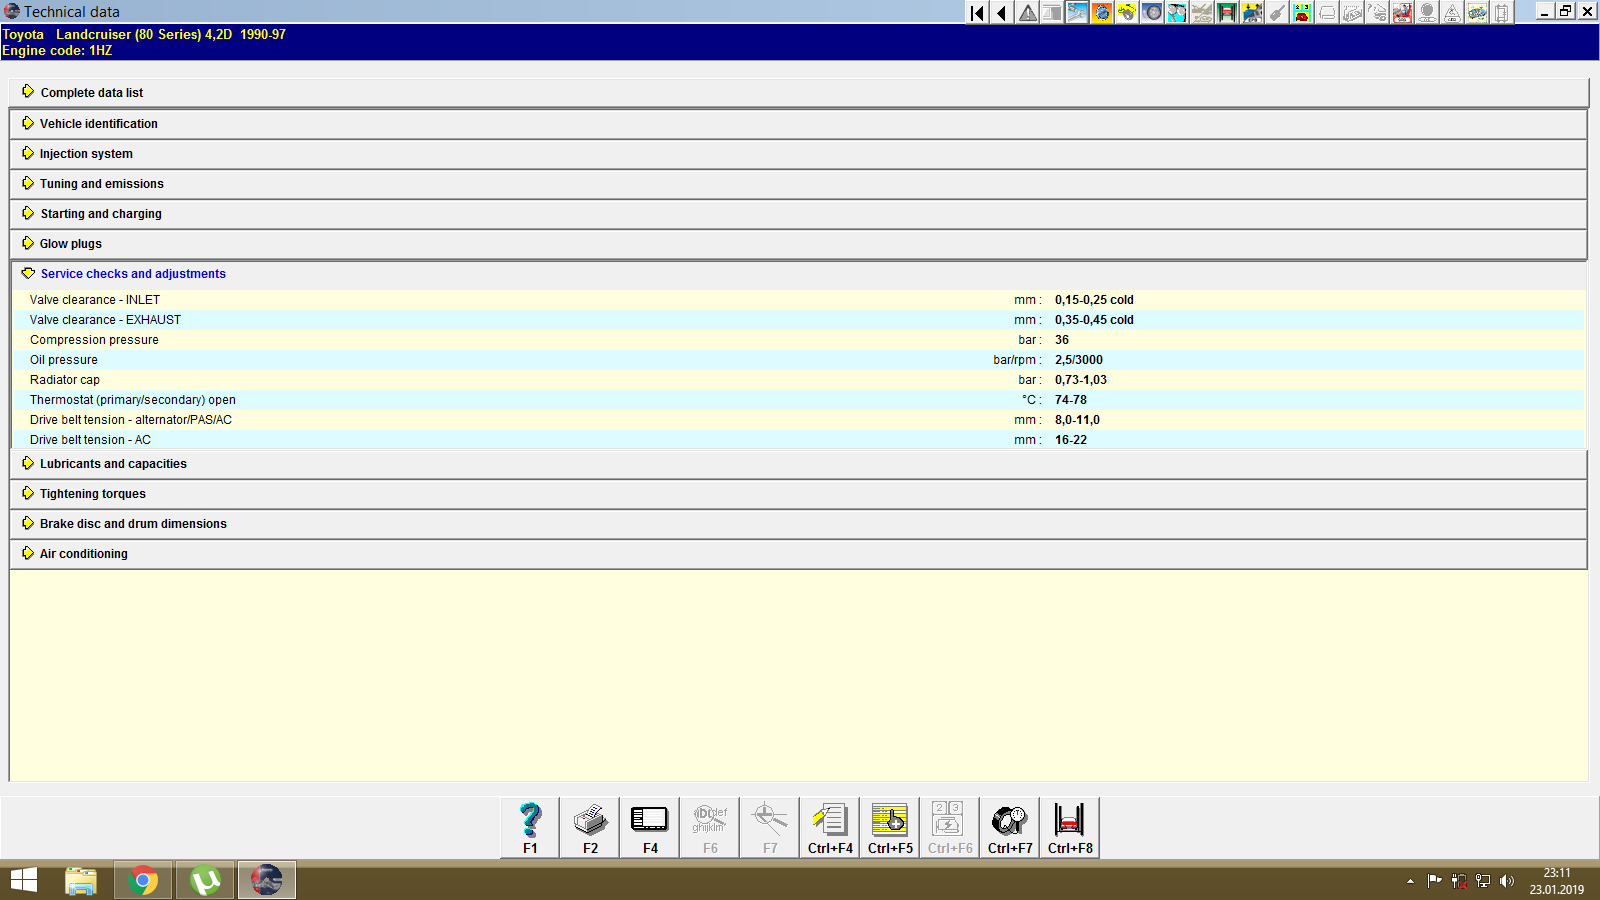Open notes with the Ctrl+F4 pencil icon
This screenshot has height=900, width=1600.
pos(829,820)
